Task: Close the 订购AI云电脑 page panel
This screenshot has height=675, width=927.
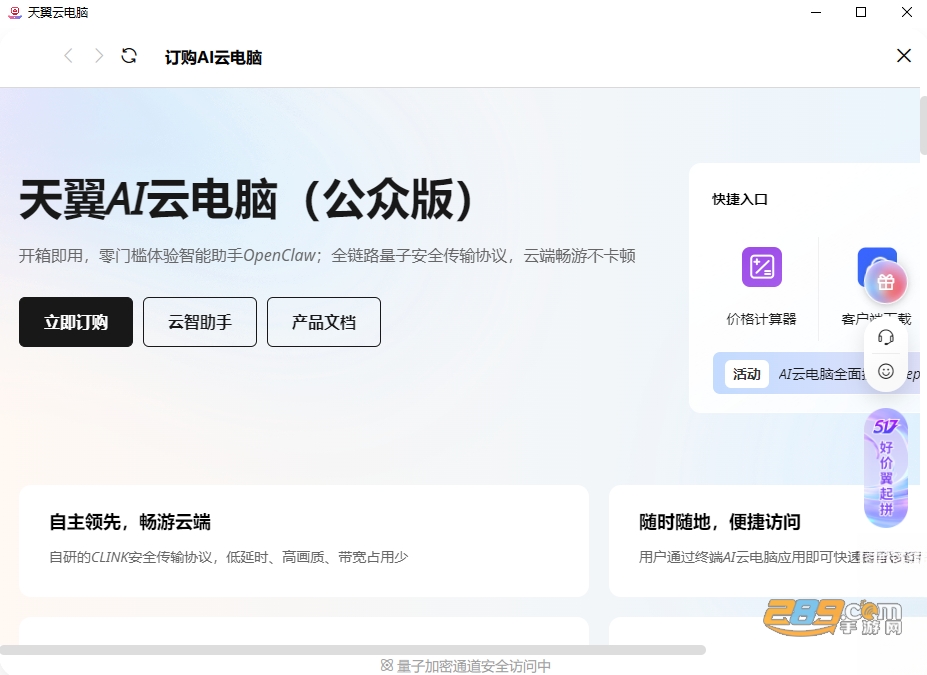Action: (x=903, y=56)
